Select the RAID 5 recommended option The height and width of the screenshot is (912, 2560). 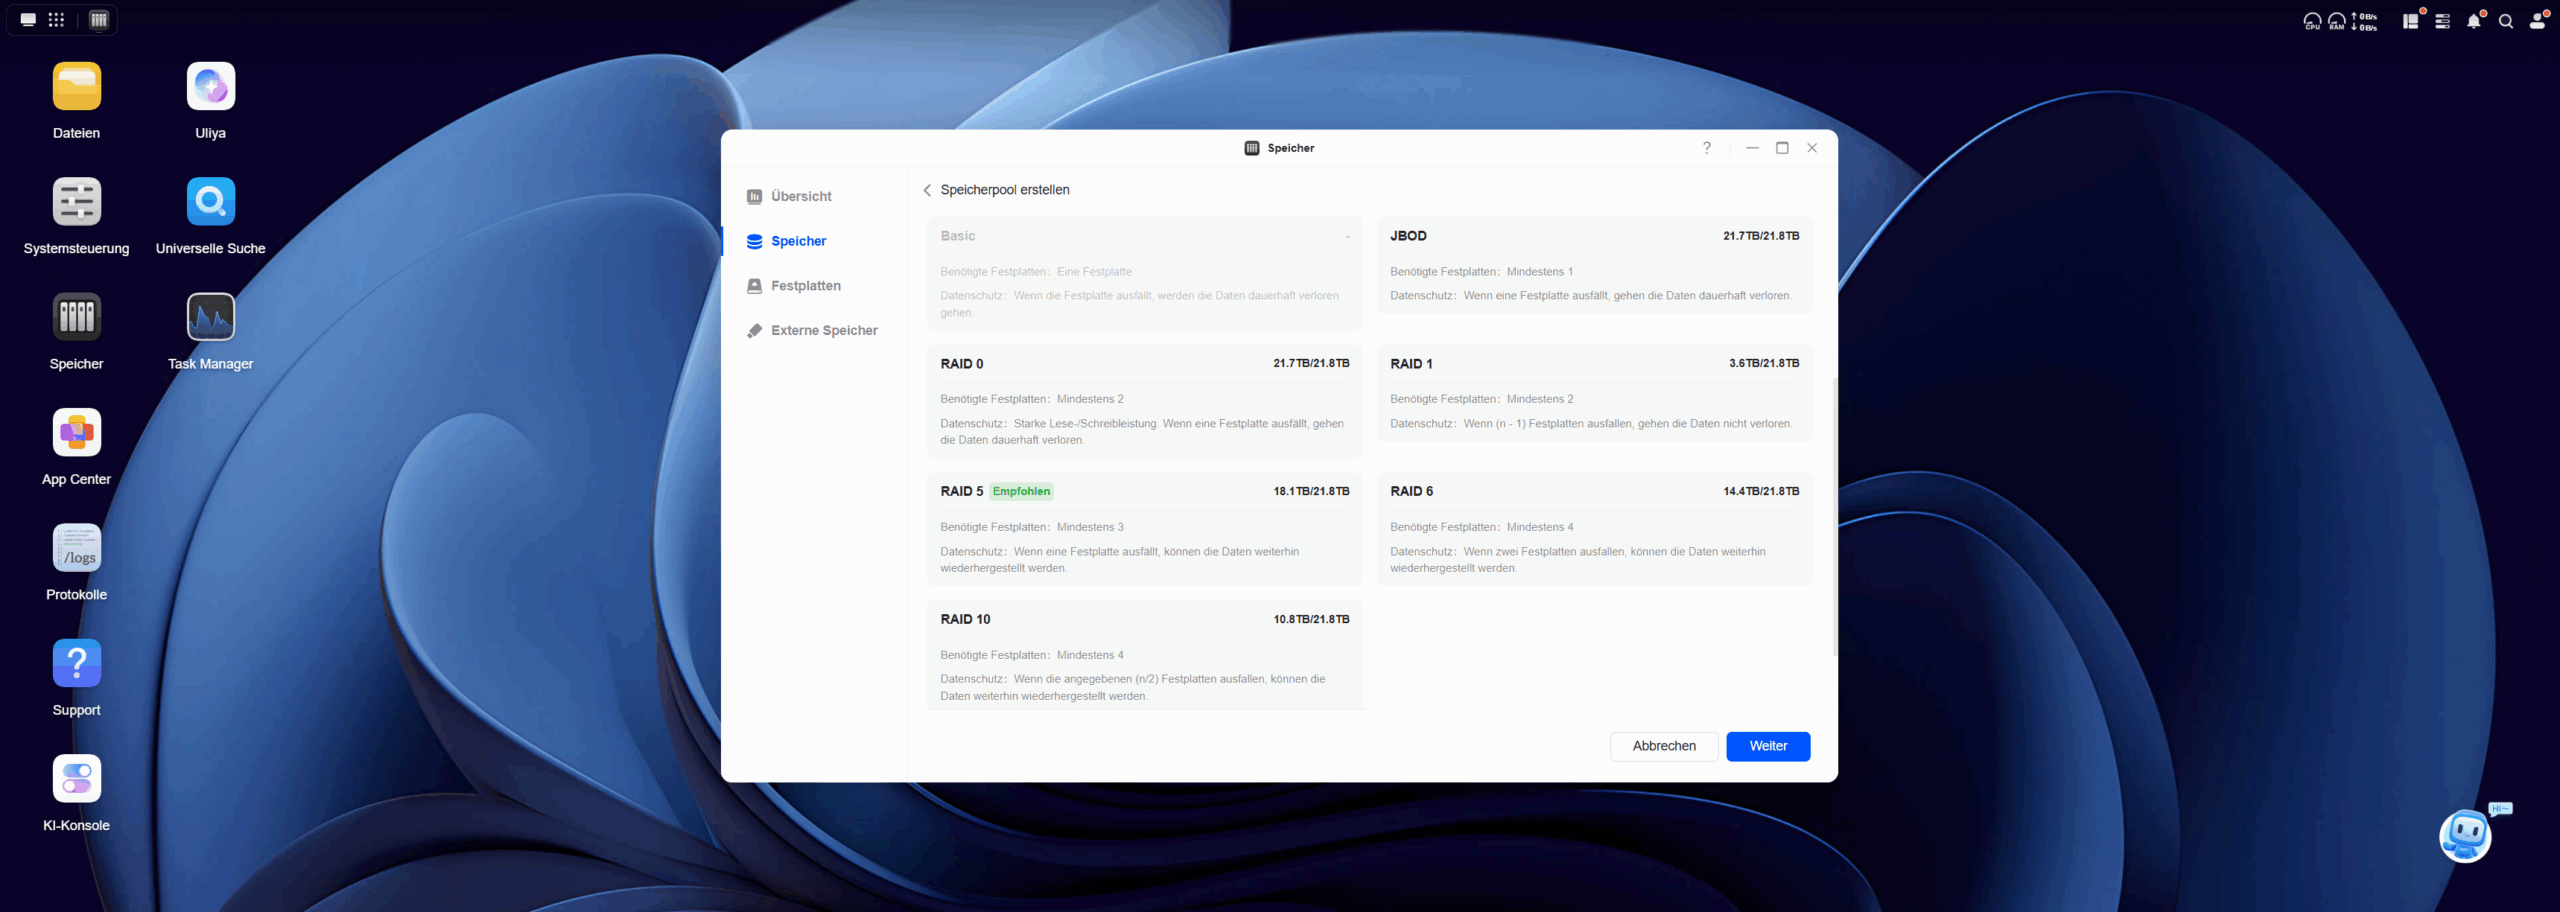[1144, 528]
